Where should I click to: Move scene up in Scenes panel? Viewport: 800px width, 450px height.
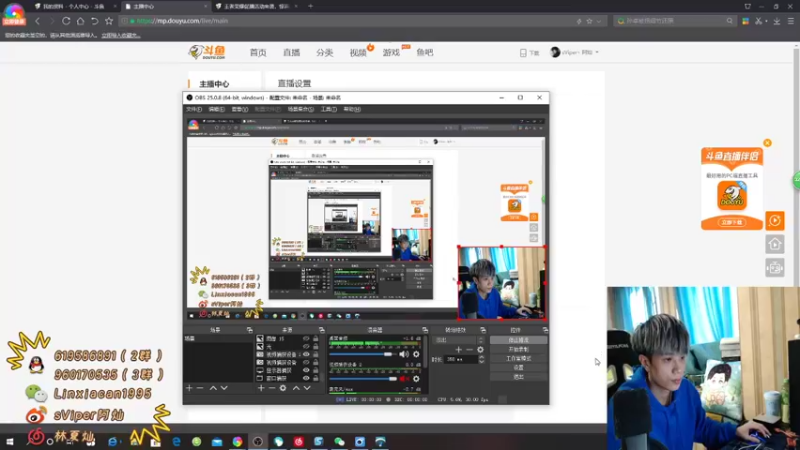213,388
